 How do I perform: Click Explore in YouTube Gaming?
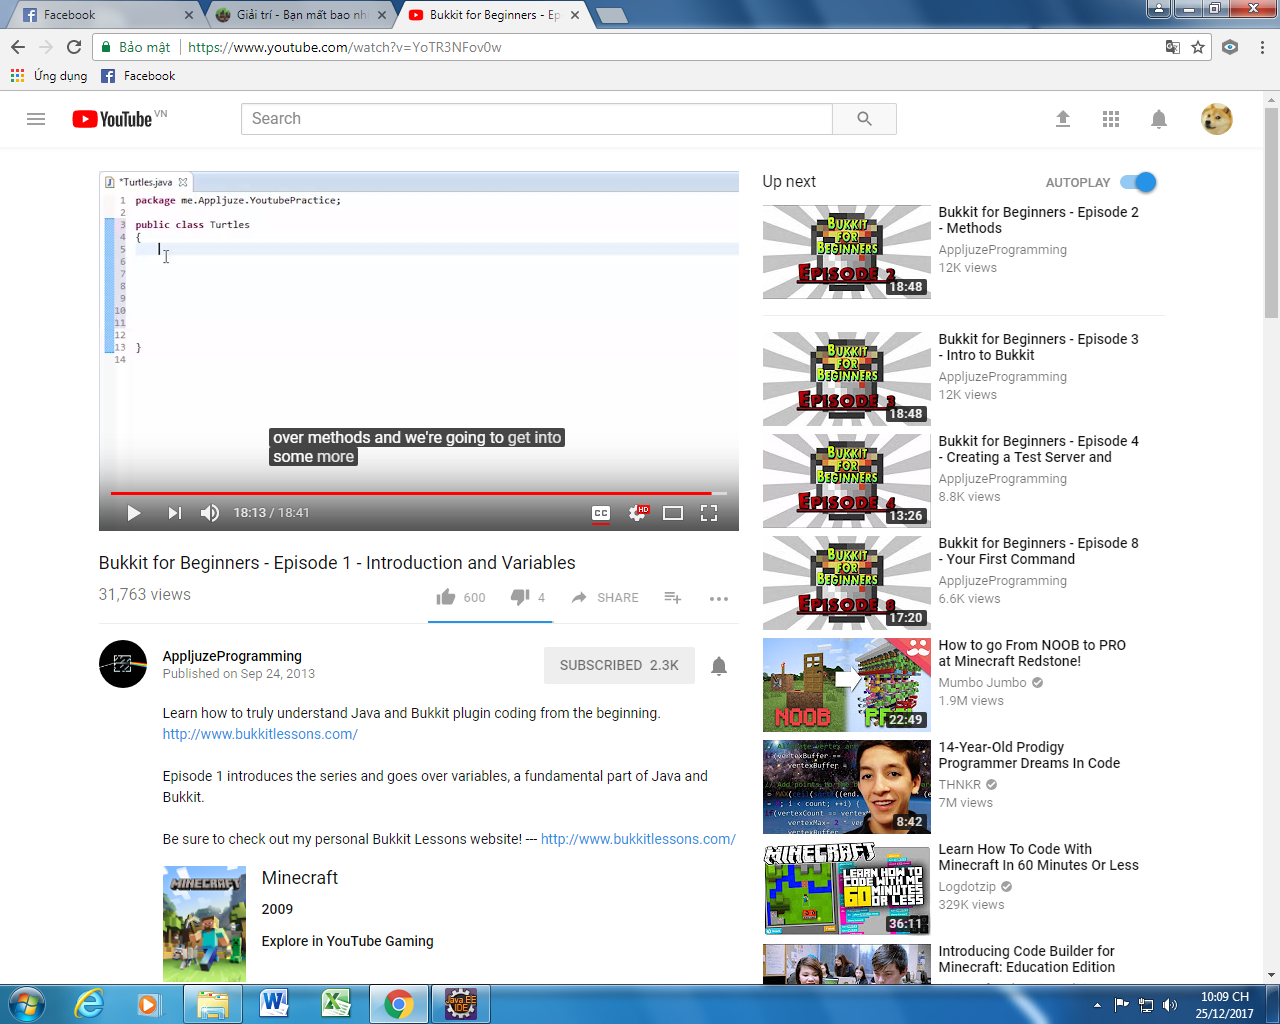coord(348,941)
